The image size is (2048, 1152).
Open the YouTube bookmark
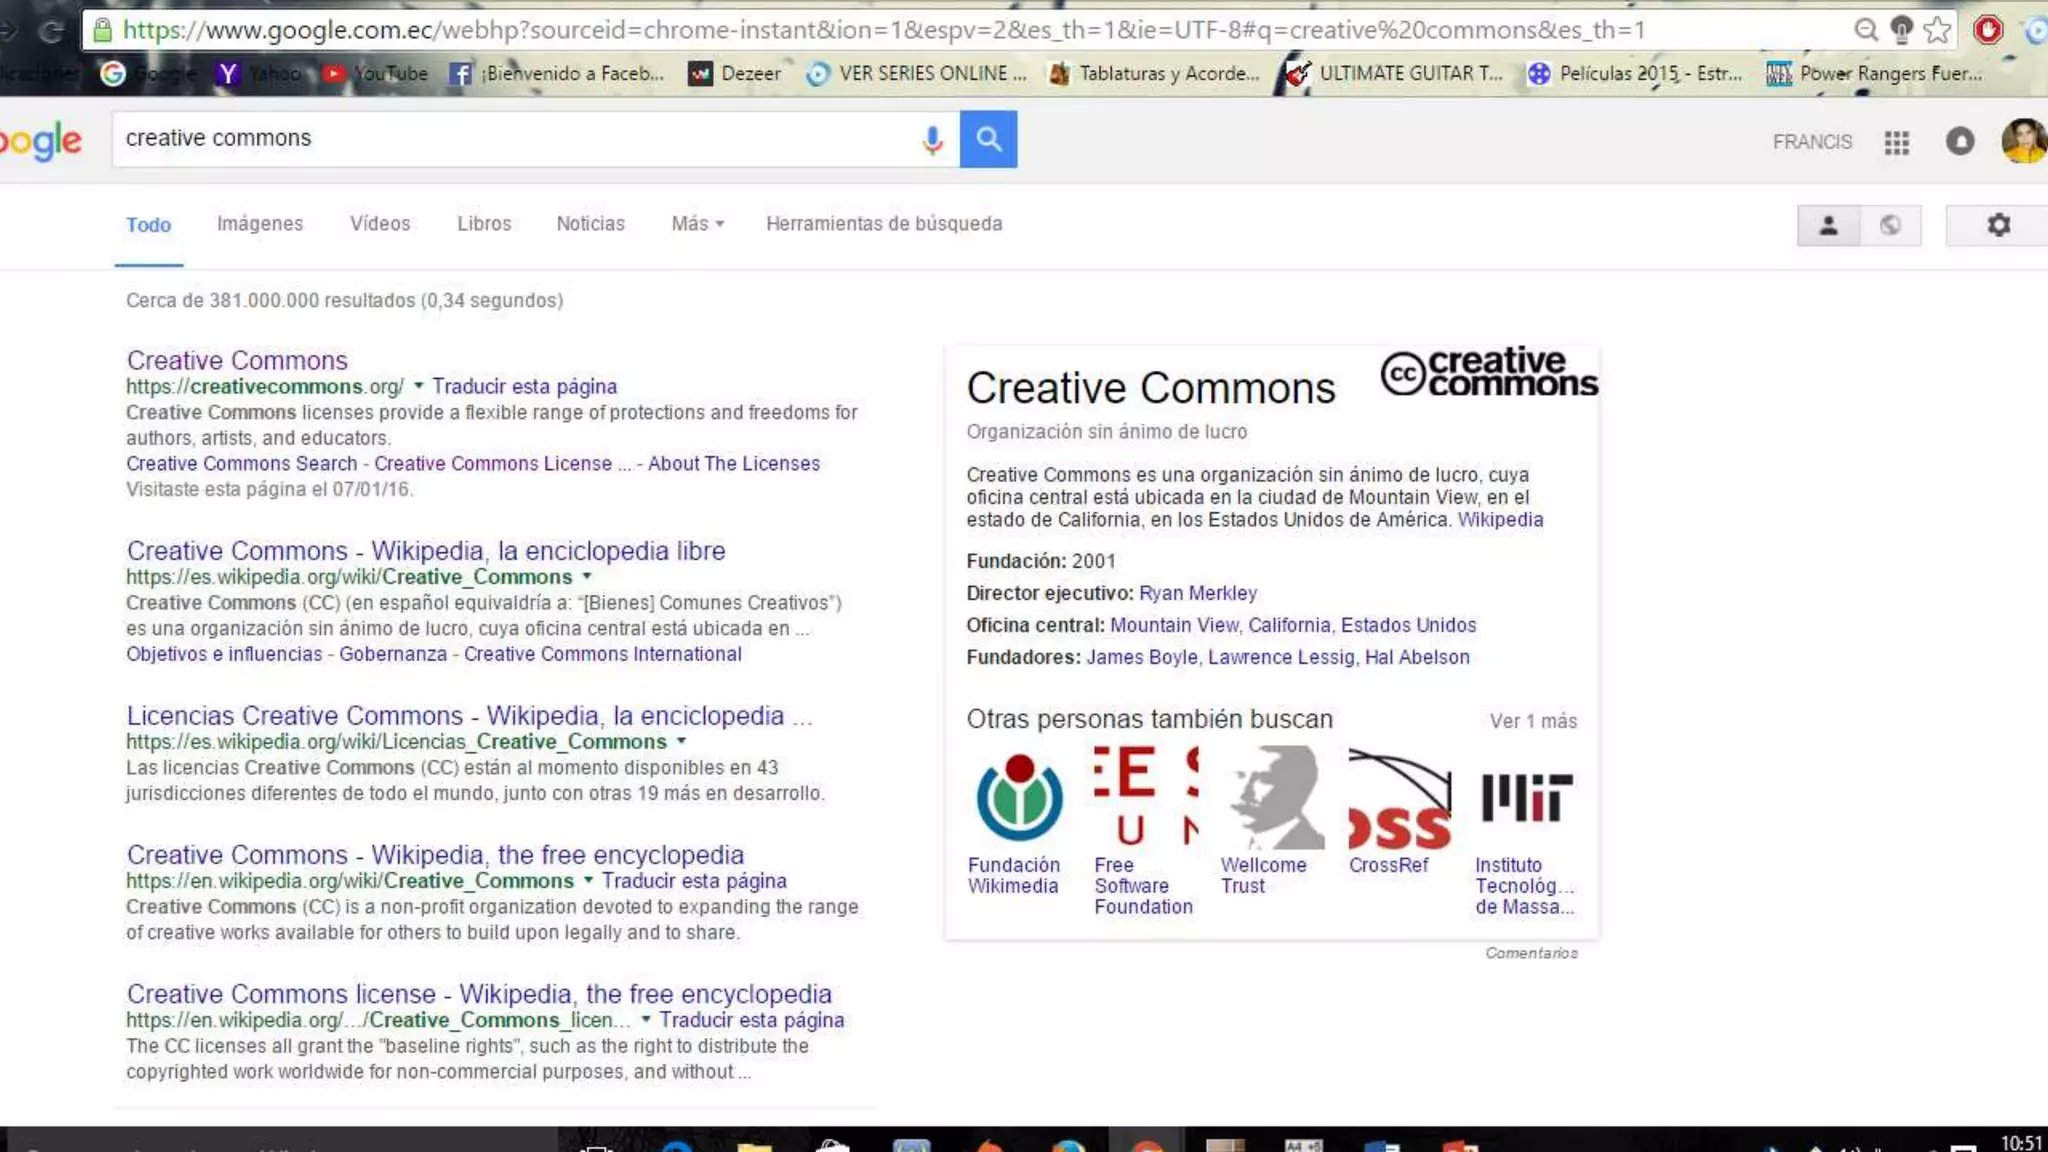[x=375, y=73]
